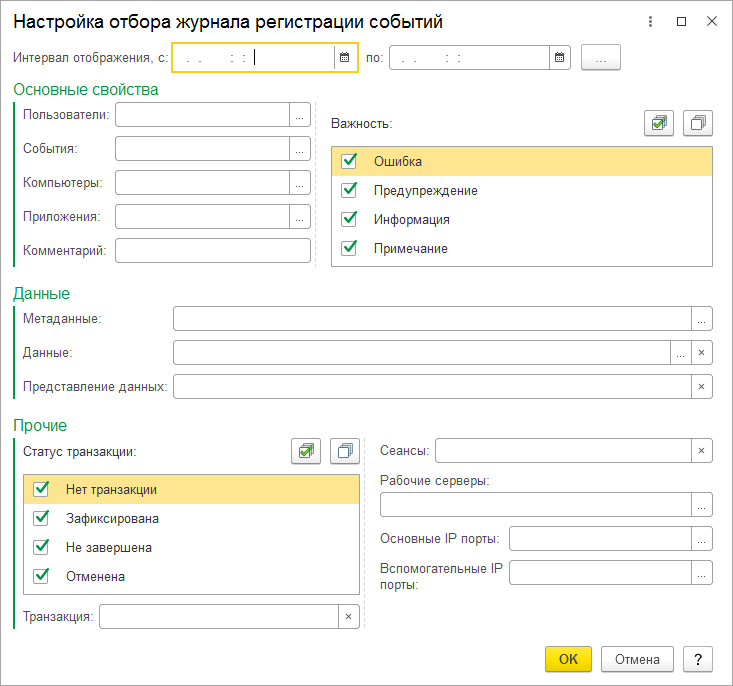Click into the Пользователи input field

click(202, 115)
